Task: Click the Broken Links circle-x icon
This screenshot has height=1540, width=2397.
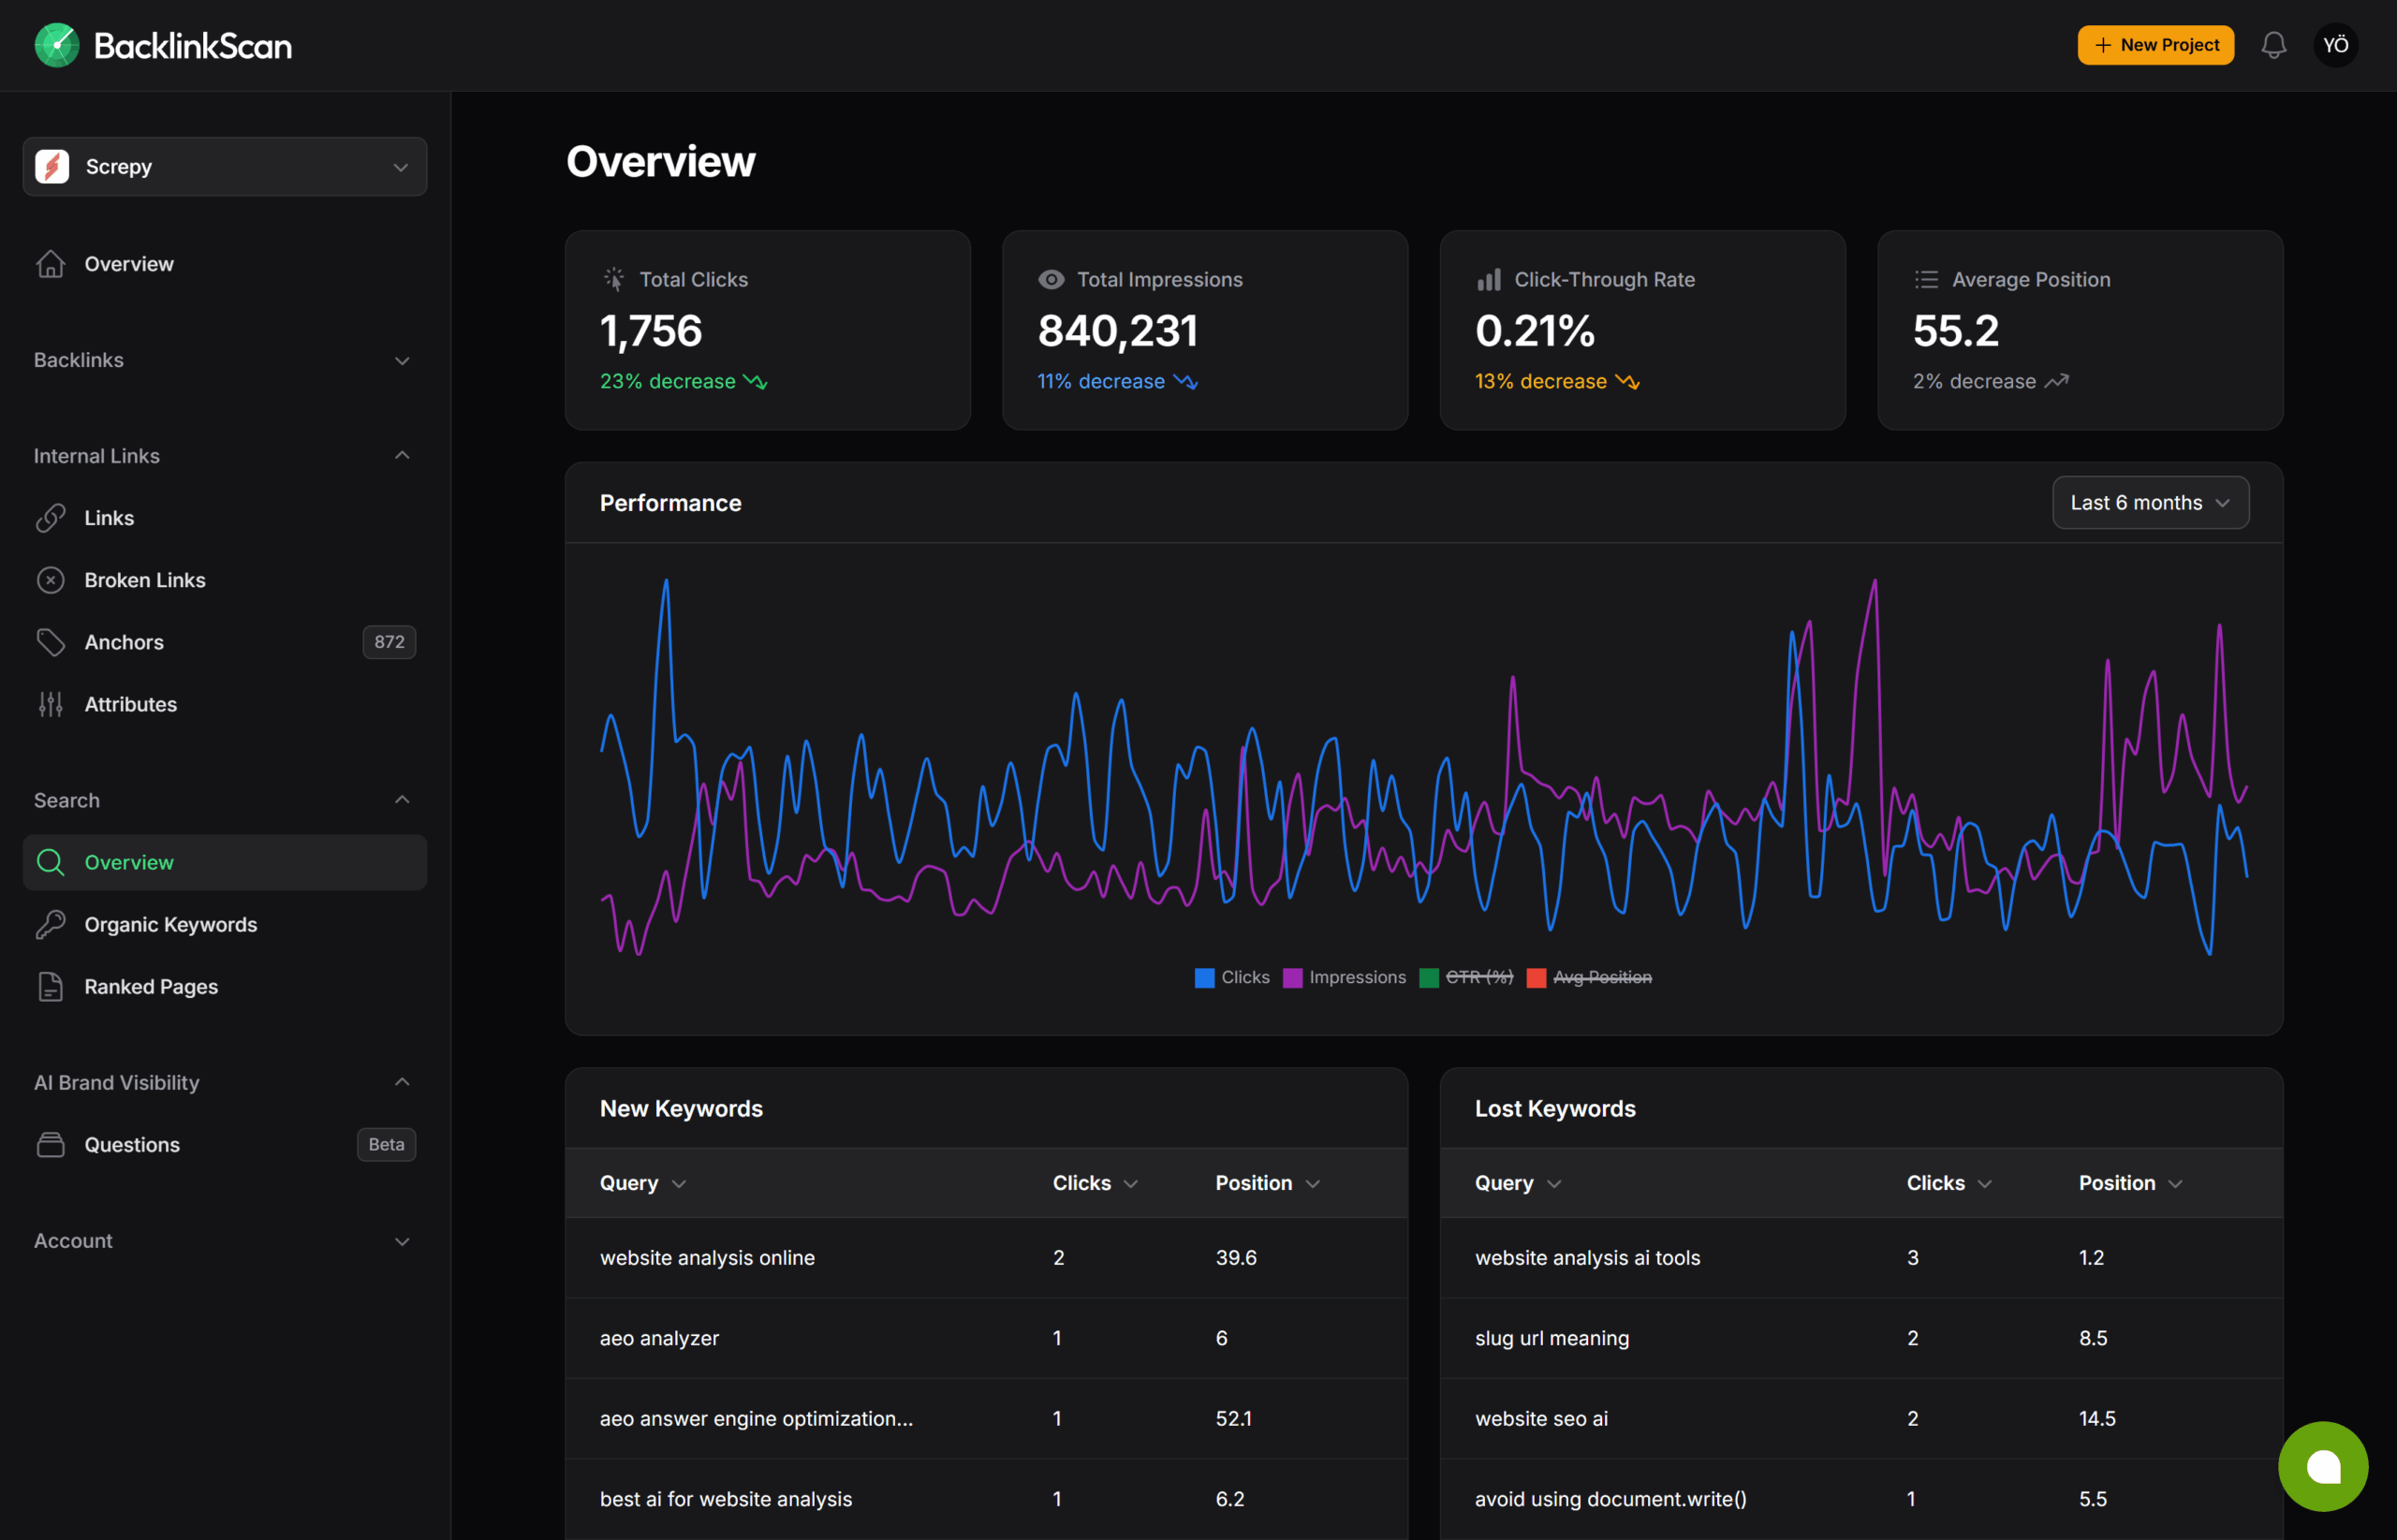Action: 51,580
